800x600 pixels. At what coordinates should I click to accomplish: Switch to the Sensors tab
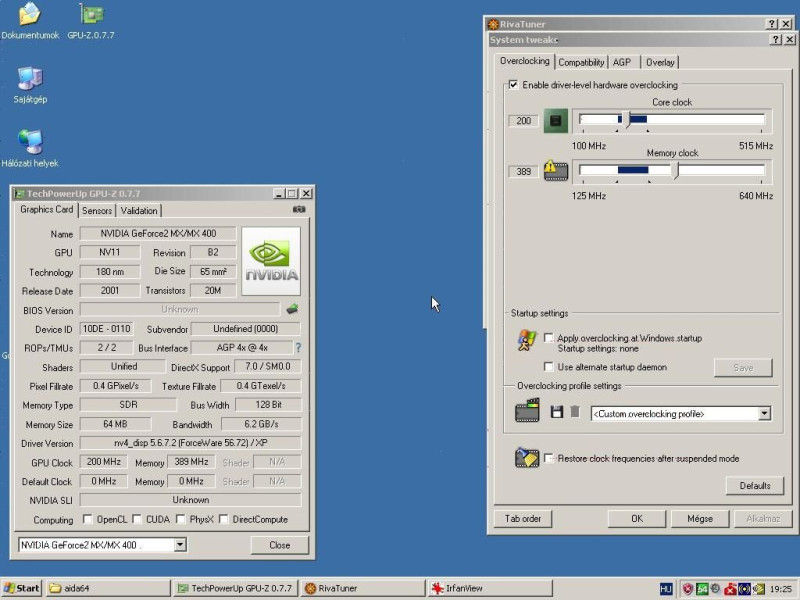[x=97, y=211]
